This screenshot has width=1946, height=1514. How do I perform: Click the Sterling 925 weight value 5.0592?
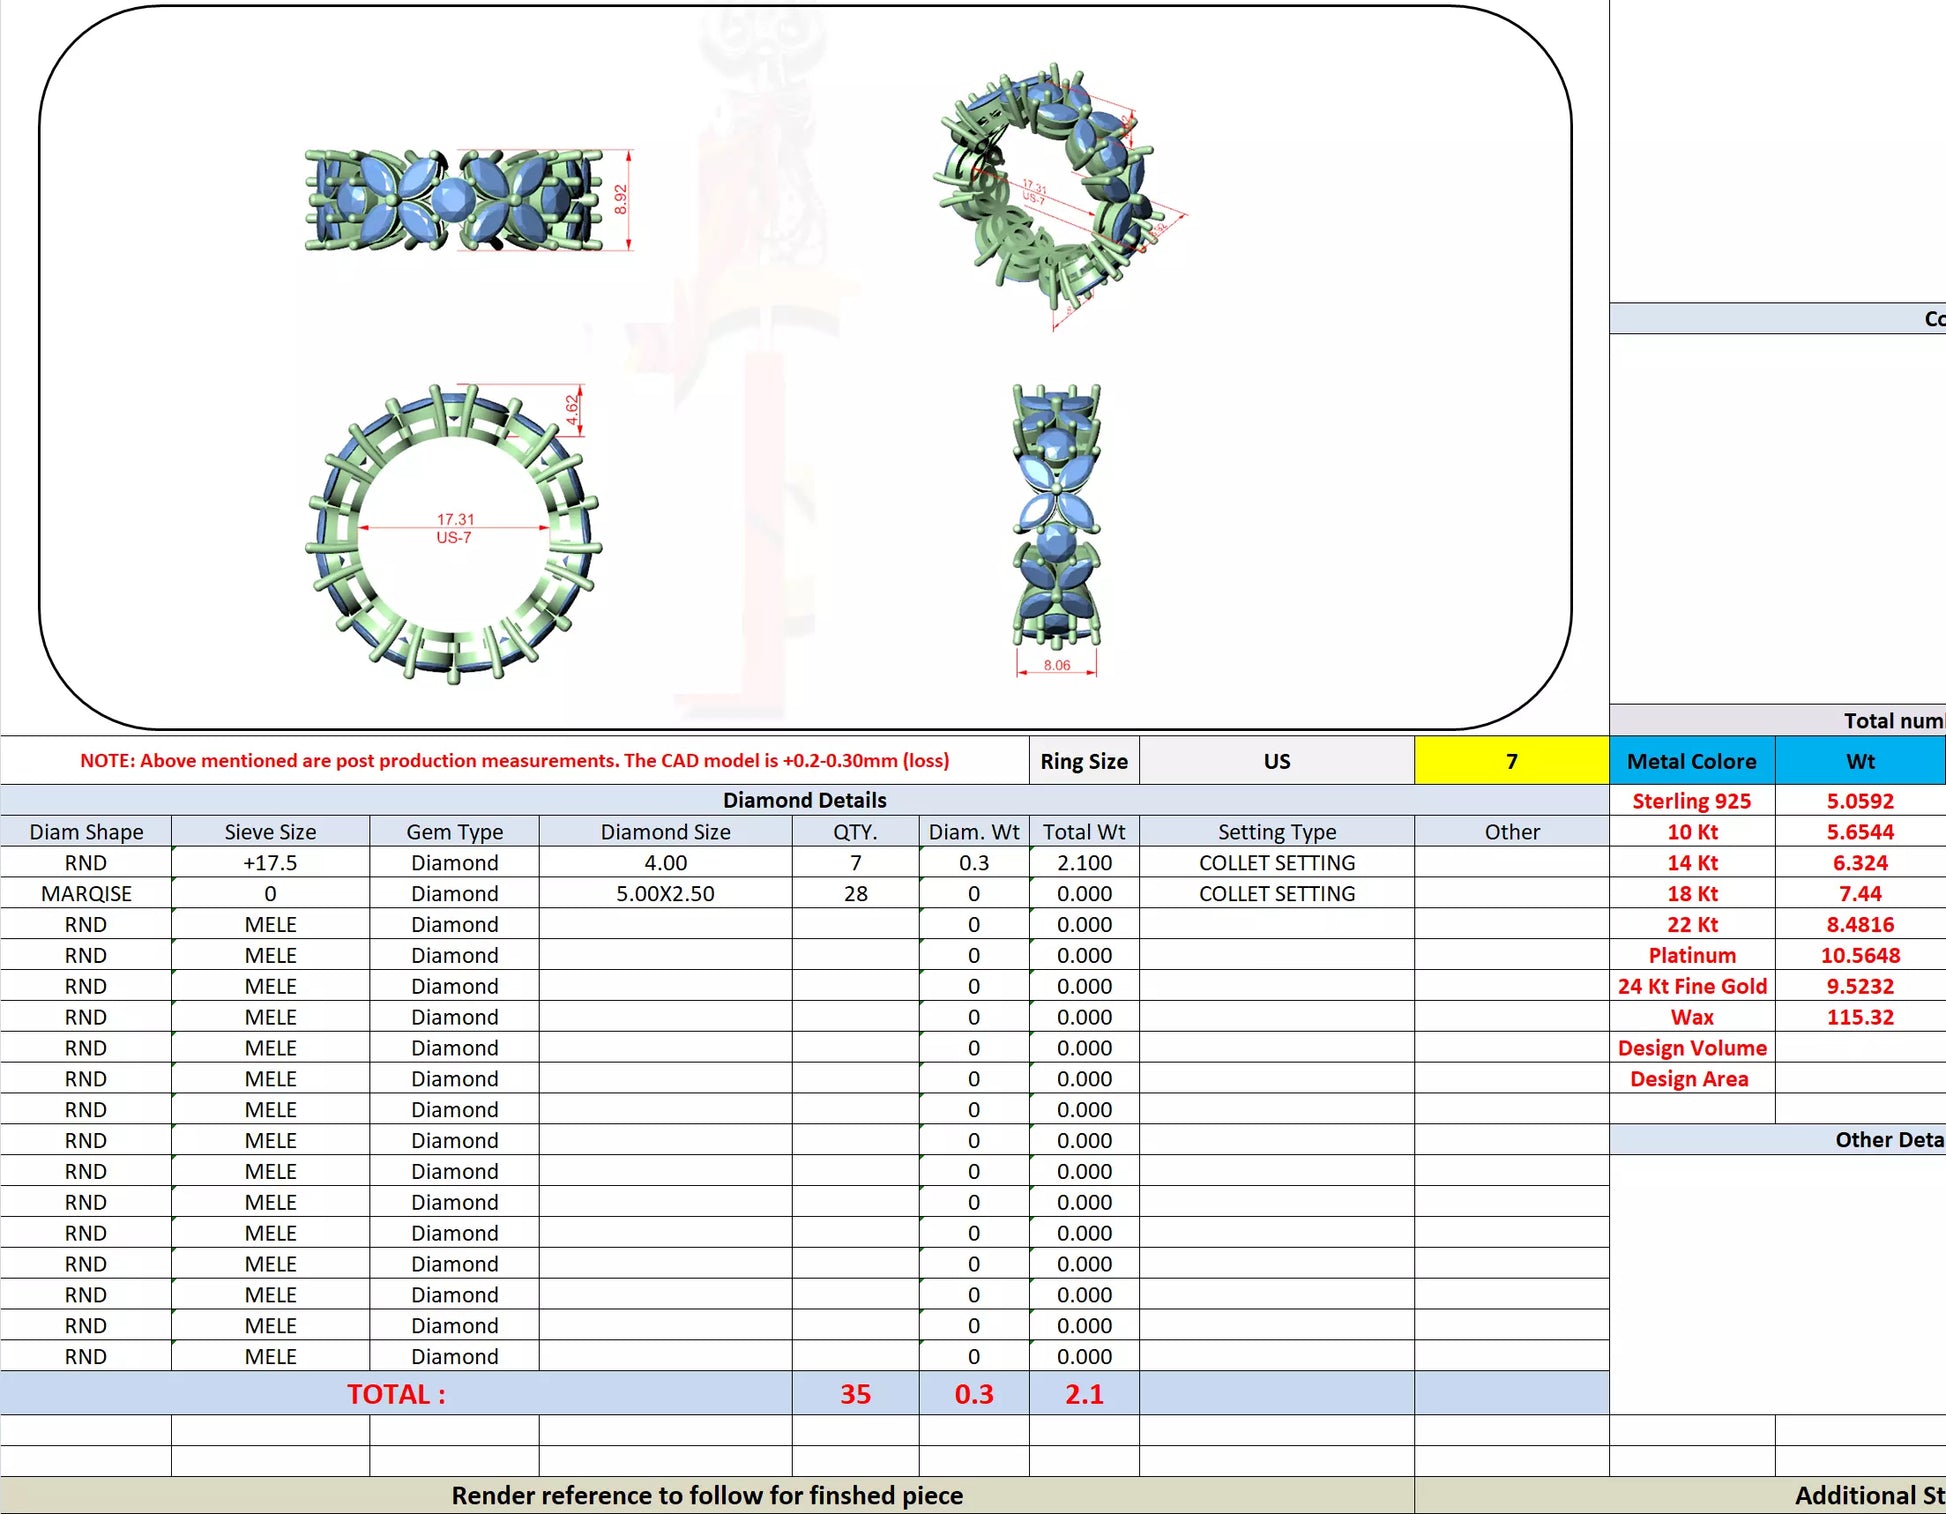pyautogui.click(x=1859, y=801)
